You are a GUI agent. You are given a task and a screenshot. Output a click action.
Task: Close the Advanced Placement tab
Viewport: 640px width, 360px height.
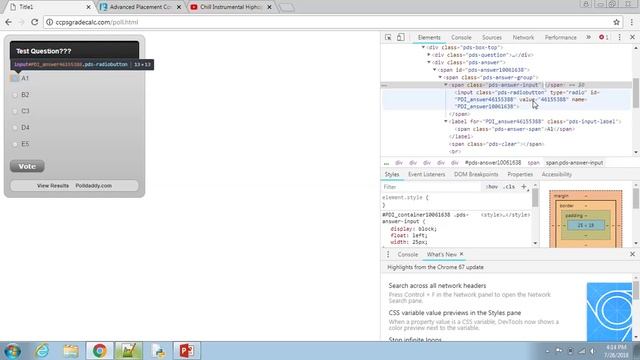pos(179,7)
